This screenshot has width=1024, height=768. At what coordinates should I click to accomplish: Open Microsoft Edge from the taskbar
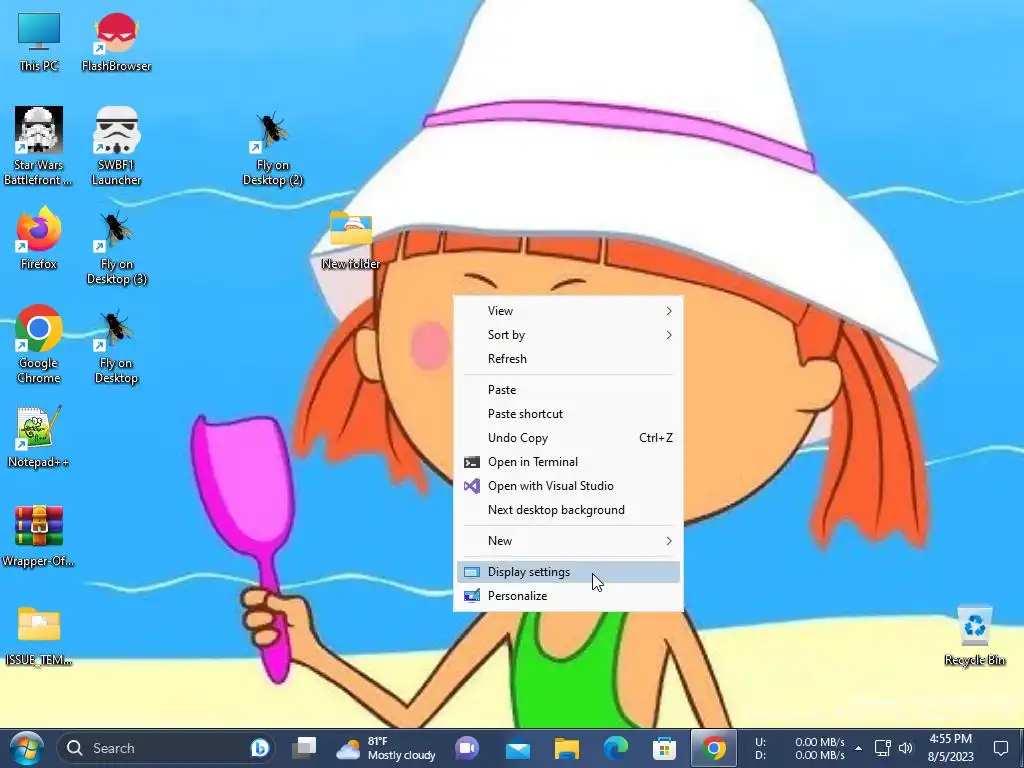click(x=615, y=748)
